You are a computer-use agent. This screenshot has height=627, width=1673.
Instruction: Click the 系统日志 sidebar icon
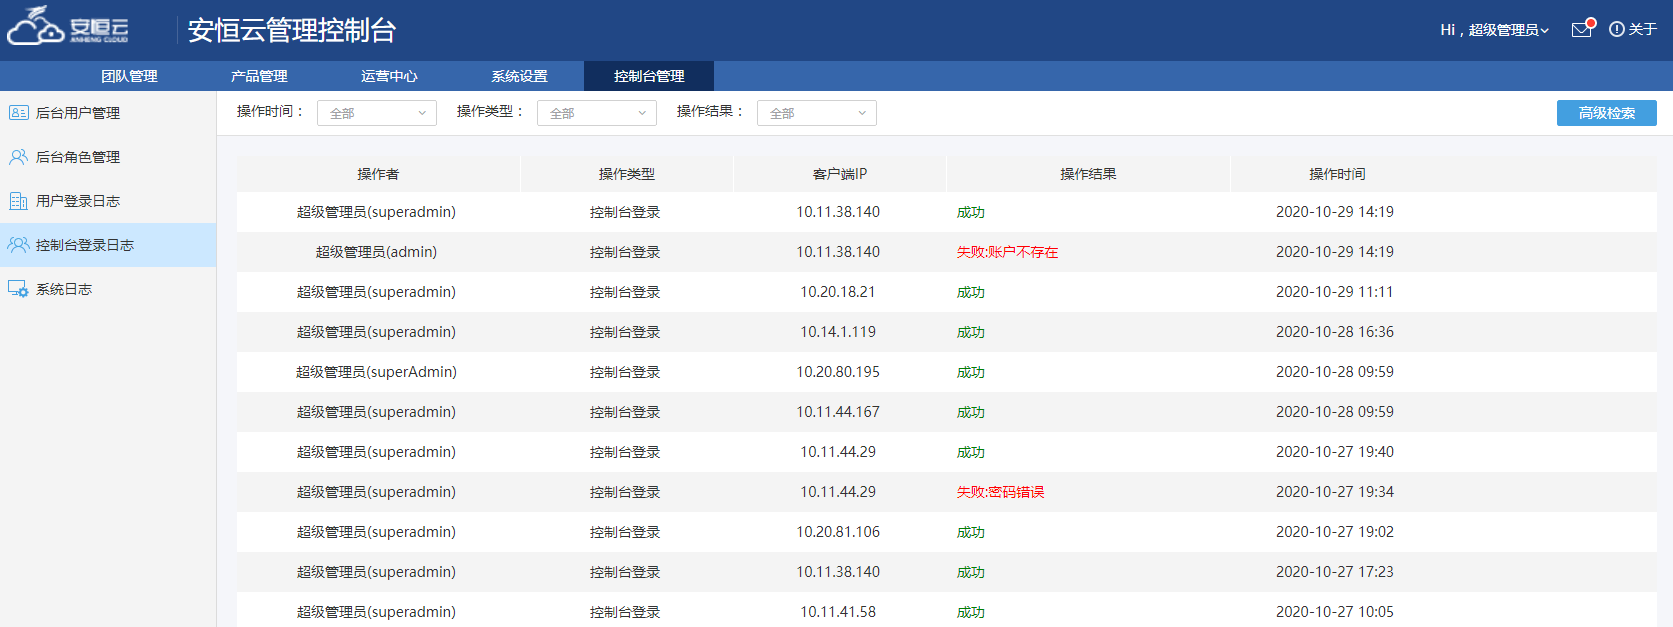point(18,289)
